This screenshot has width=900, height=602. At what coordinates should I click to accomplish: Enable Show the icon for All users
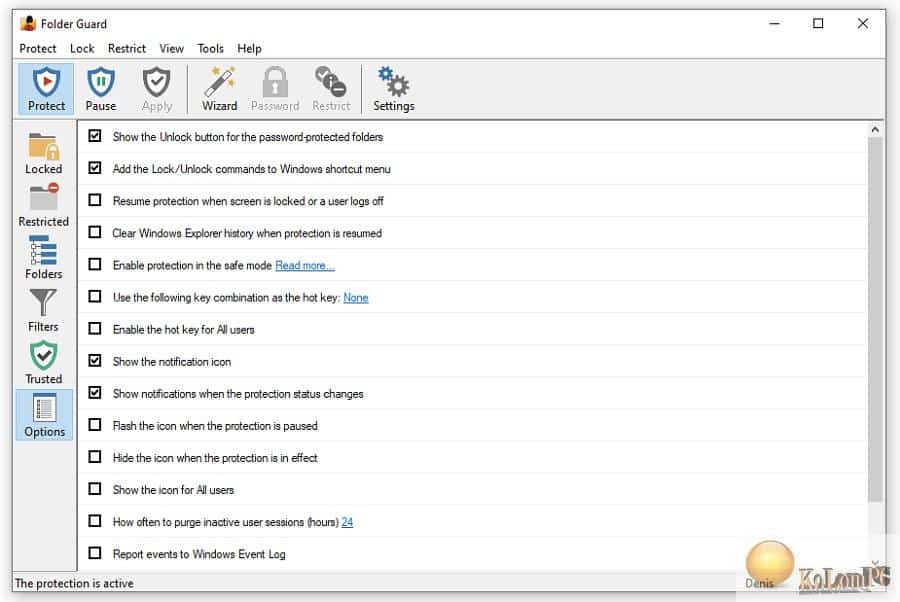[95, 490]
